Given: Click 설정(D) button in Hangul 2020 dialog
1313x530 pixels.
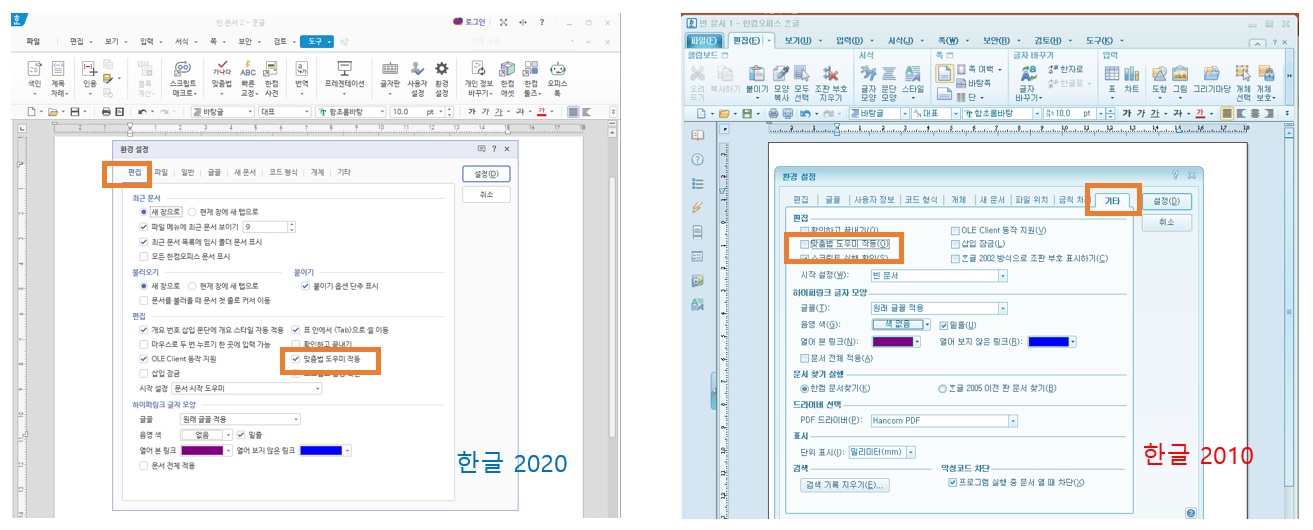Looking at the screenshot, I should (x=487, y=174).
